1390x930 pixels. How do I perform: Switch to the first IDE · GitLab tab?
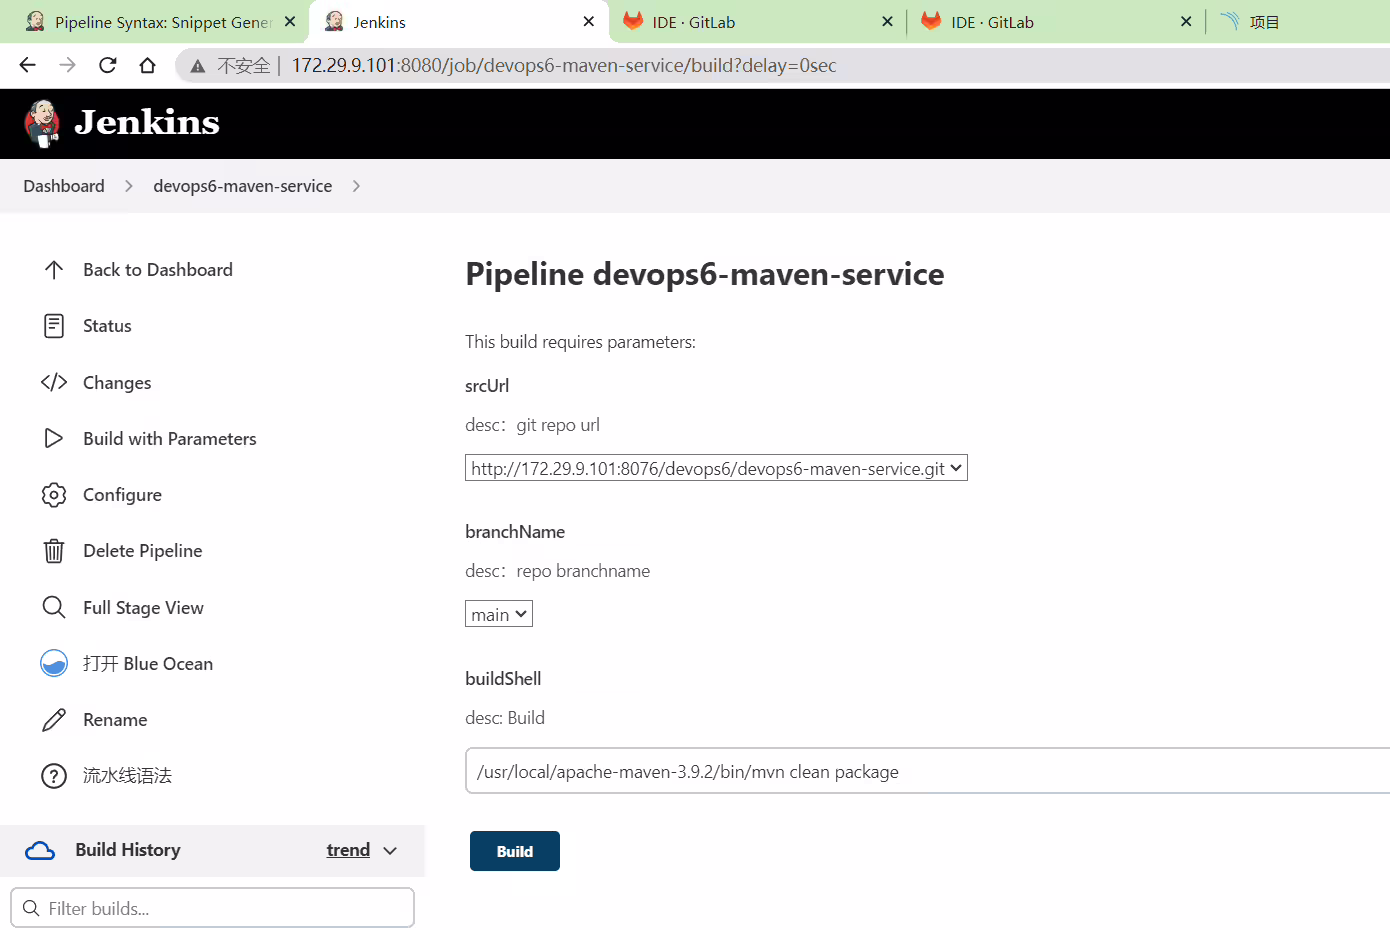pos(758,22)
